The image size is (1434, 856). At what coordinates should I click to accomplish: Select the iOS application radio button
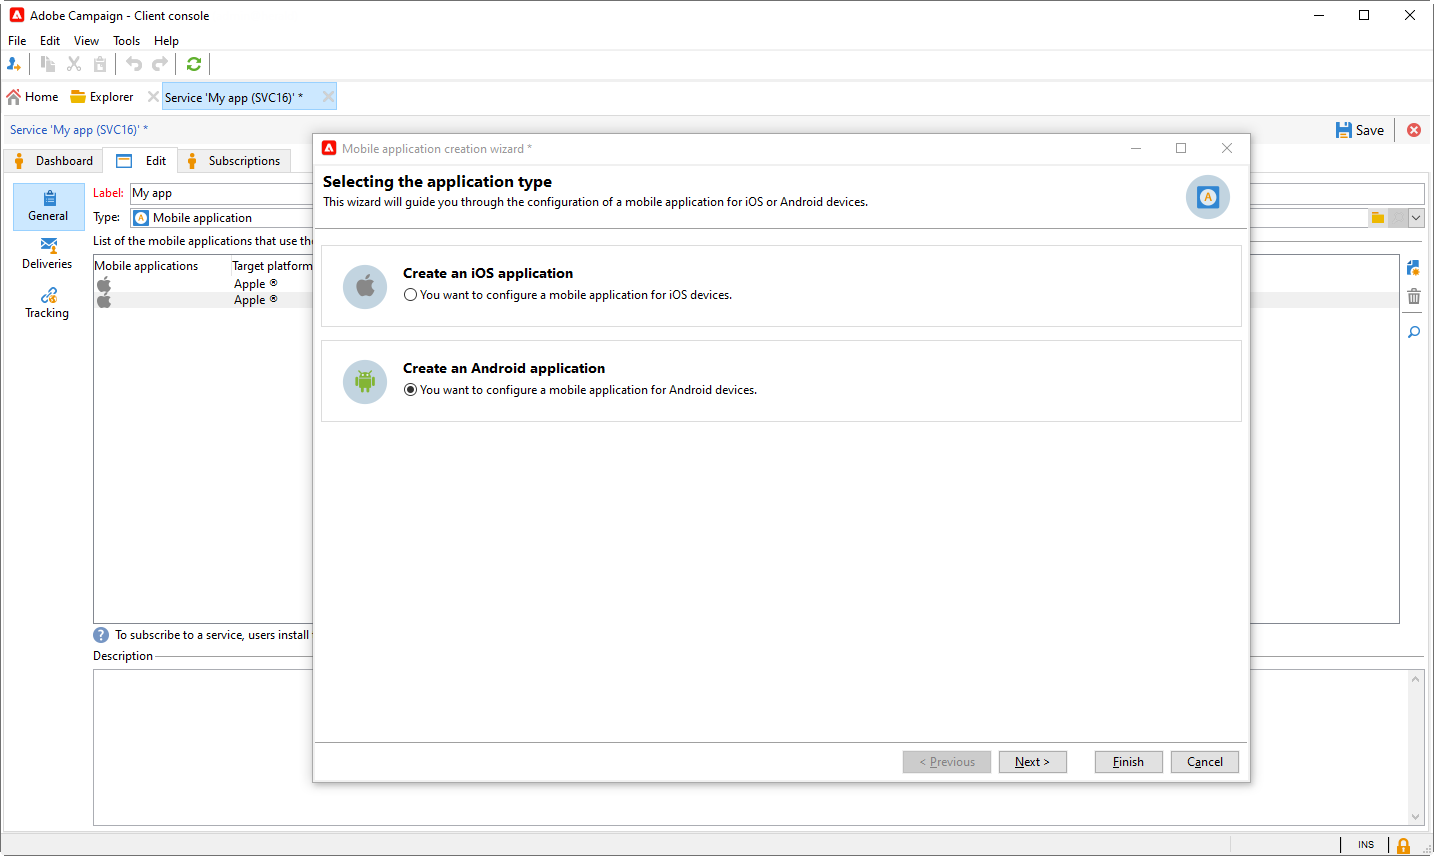pos(410,295)
